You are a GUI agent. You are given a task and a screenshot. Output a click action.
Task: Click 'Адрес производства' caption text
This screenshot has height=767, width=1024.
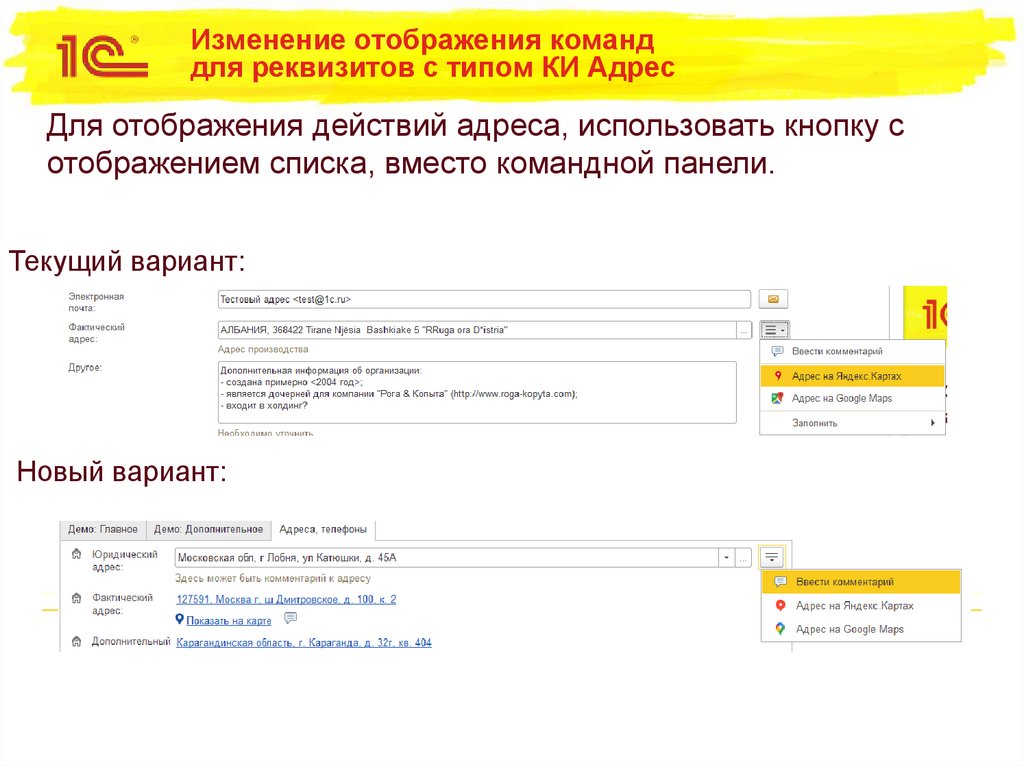[263, 350]
